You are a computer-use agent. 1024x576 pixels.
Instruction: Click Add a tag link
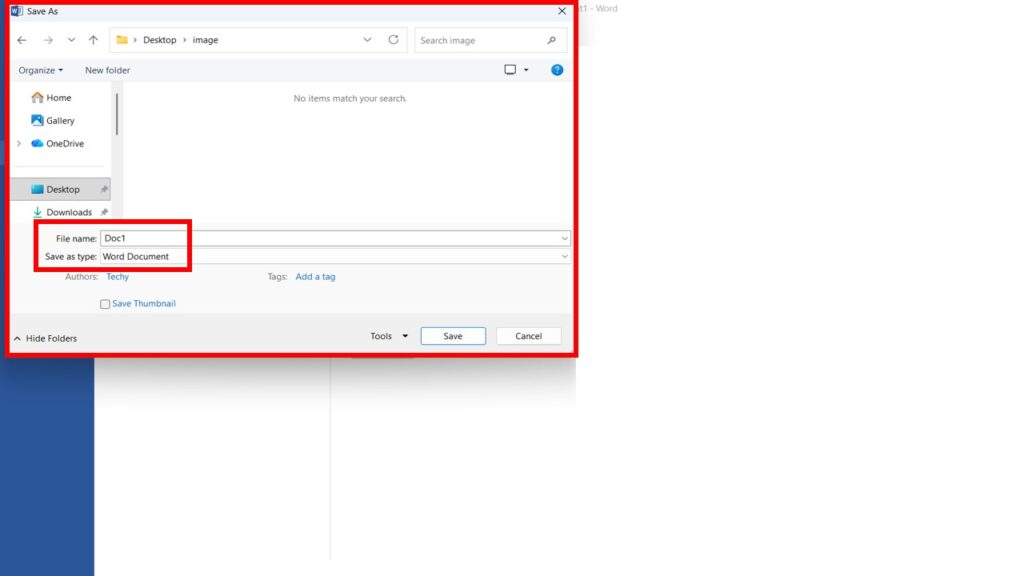315,277
